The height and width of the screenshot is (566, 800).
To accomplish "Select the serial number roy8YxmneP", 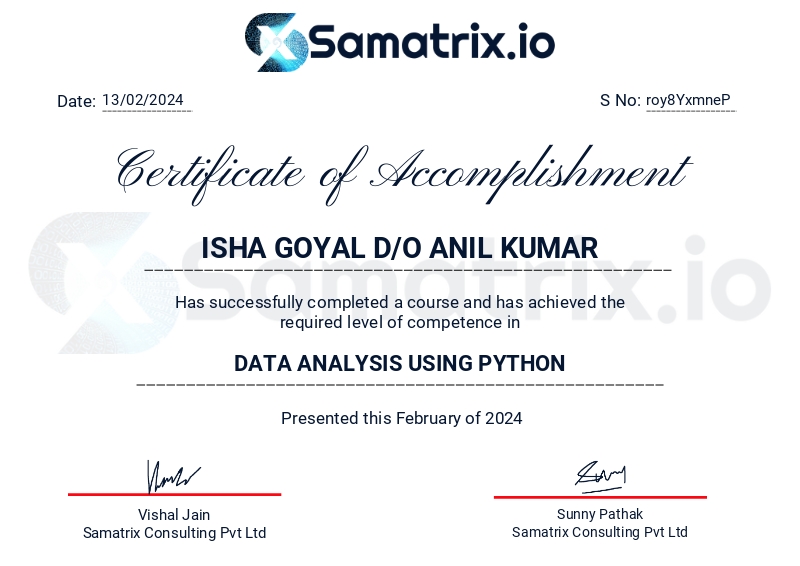I will tap(688, 100).
